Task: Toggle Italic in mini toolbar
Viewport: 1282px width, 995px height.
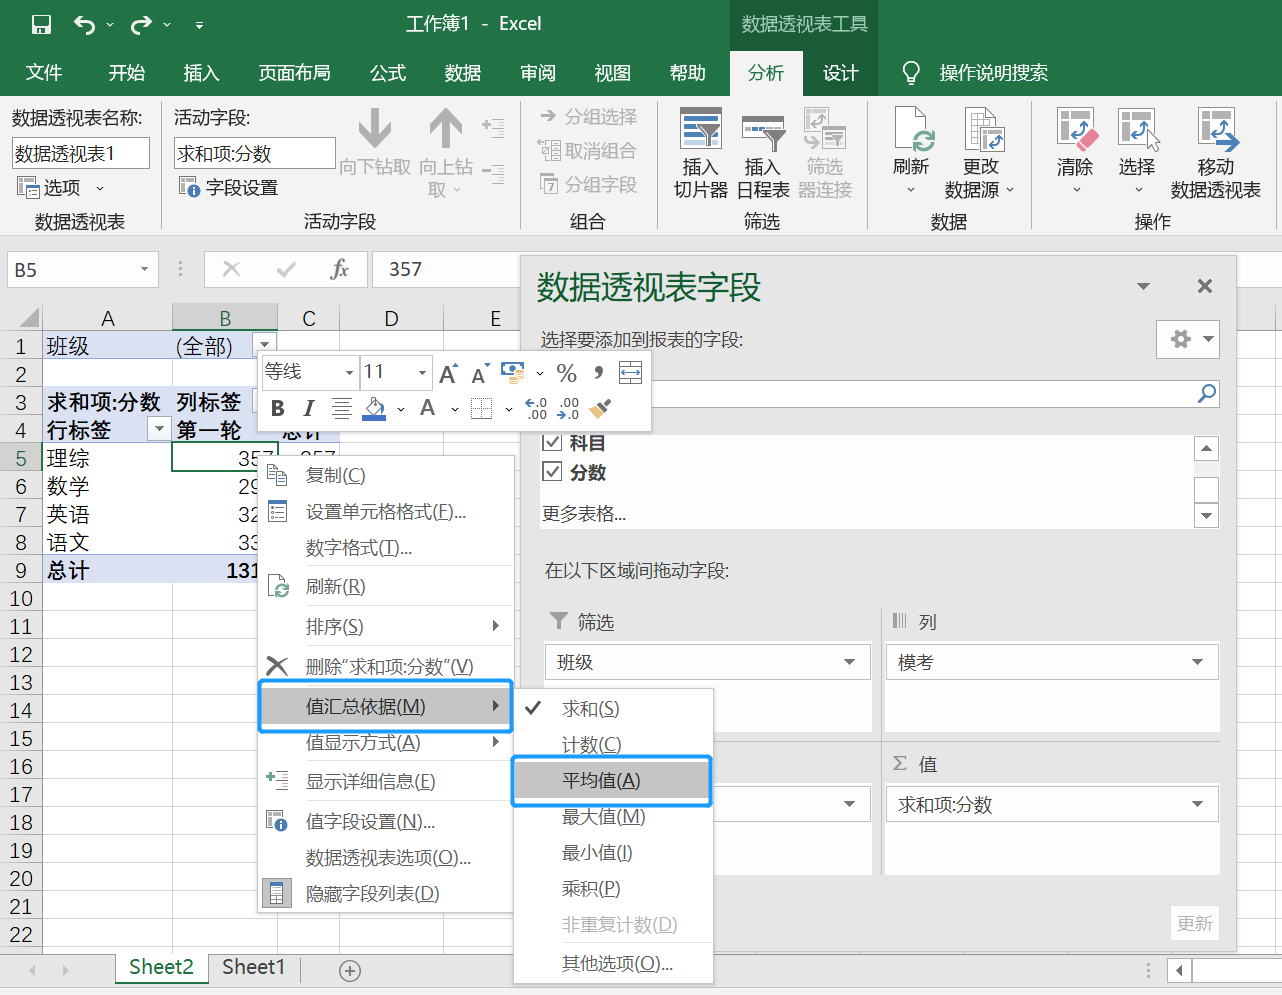Action: 308,408
